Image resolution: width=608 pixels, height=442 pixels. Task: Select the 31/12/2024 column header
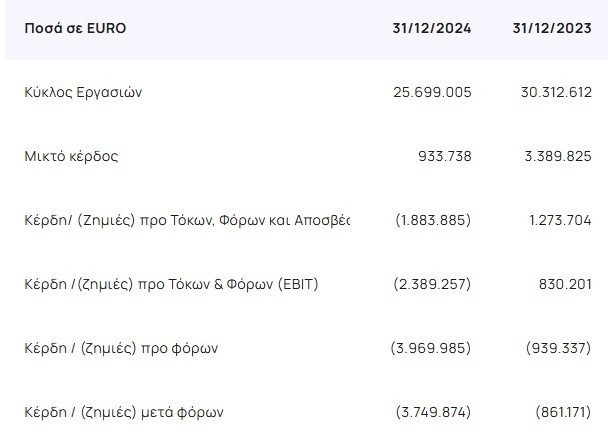(x=431, y=28)
